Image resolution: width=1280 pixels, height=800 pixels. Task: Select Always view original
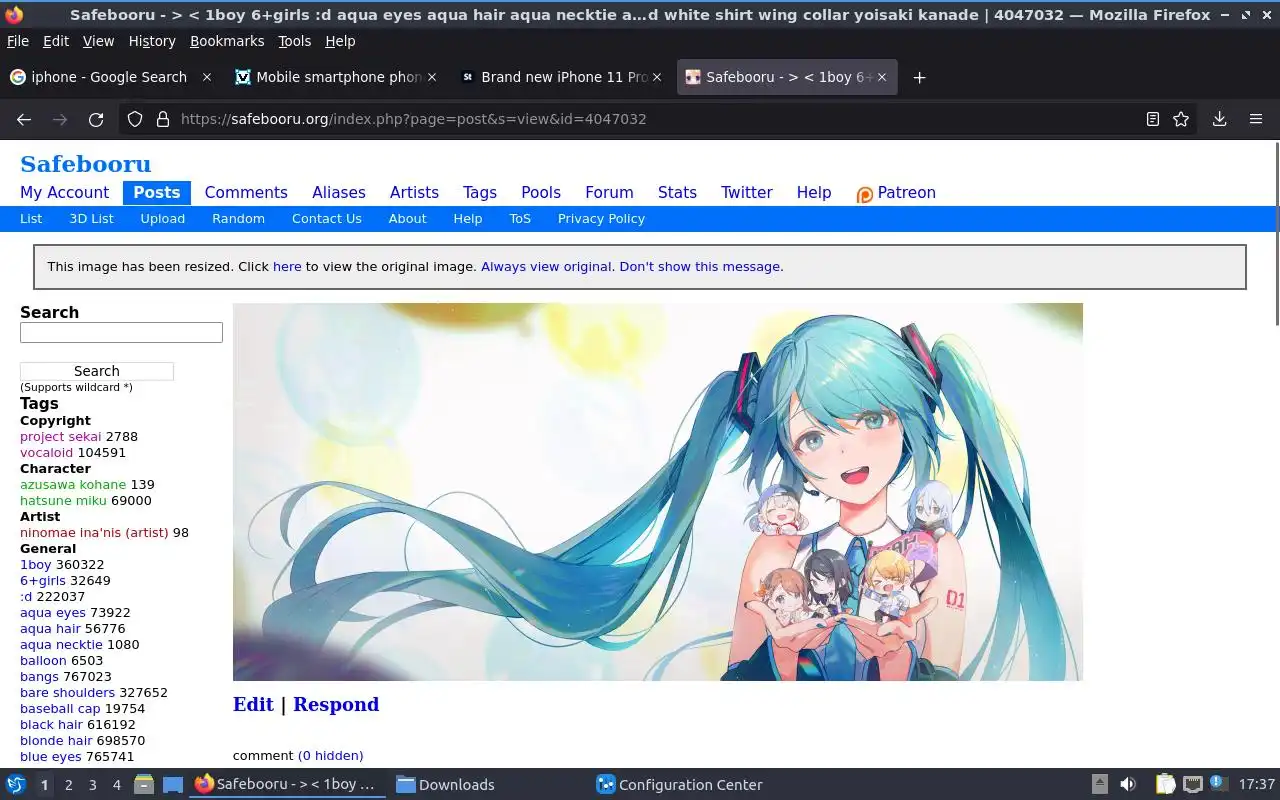[546, 267]
